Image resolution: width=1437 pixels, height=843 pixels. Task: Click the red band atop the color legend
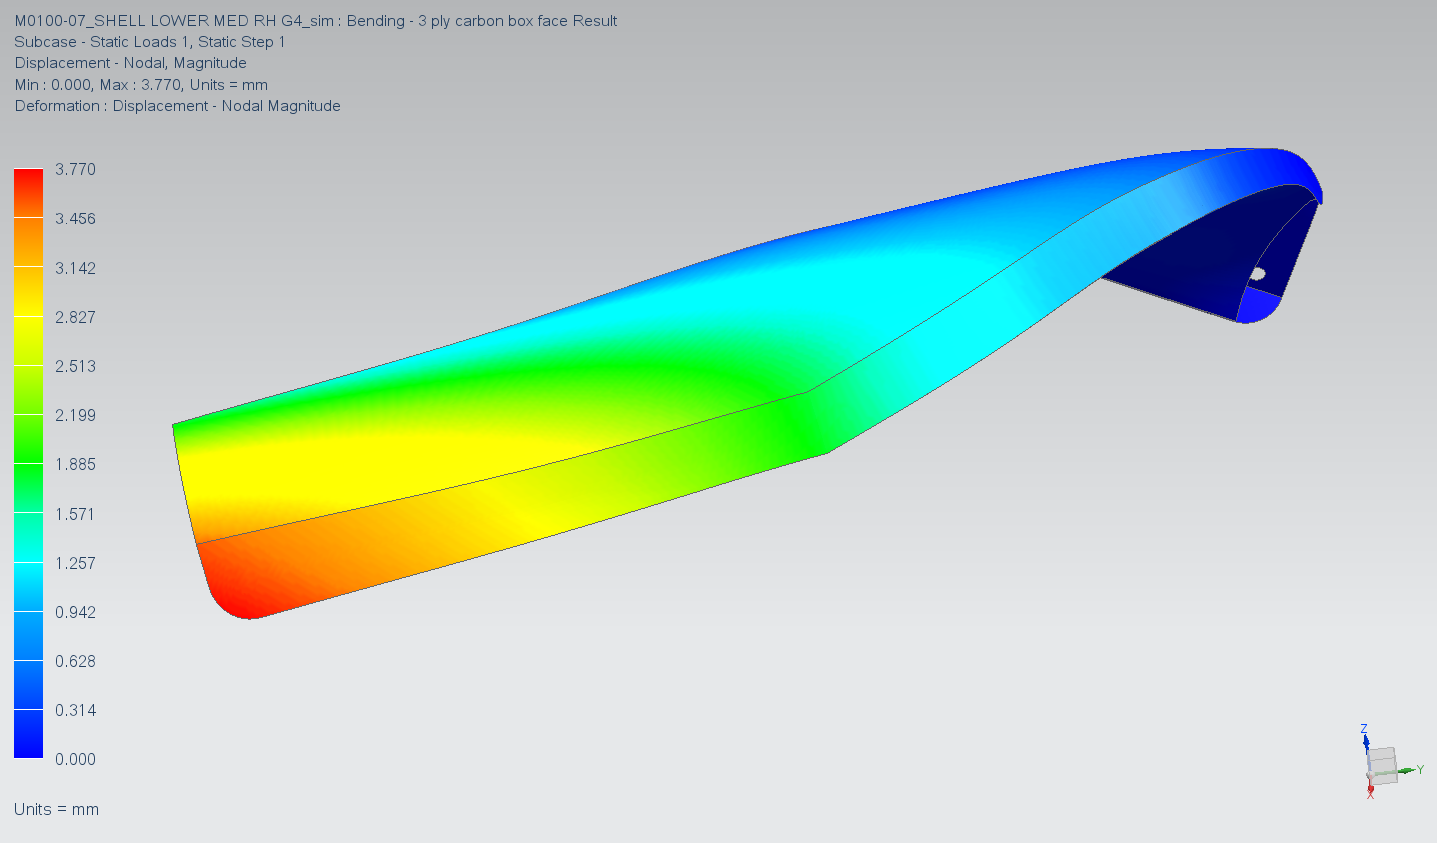(28, 192)
